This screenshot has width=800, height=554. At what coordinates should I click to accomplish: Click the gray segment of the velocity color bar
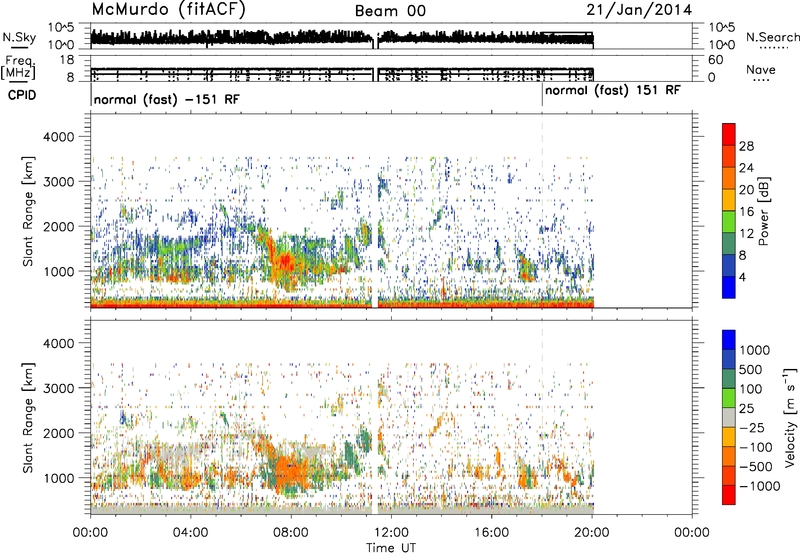(729, 417)
